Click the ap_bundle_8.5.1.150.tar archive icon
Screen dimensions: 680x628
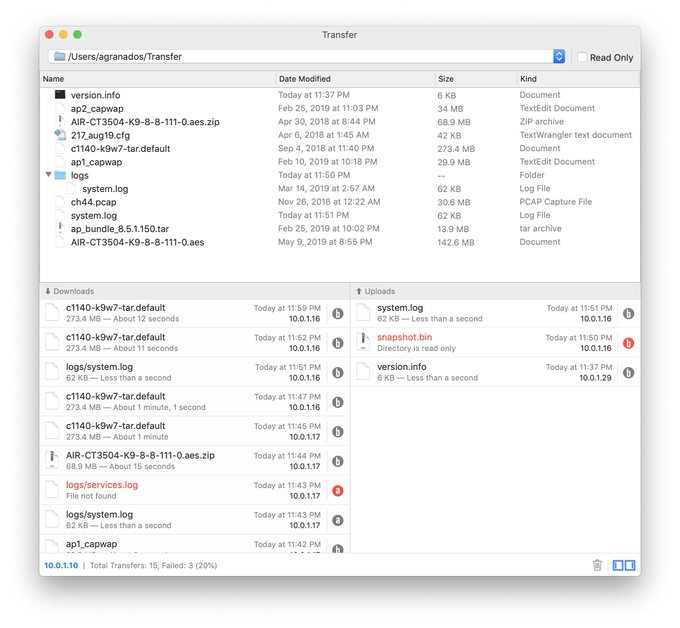(x=60, y=229)
